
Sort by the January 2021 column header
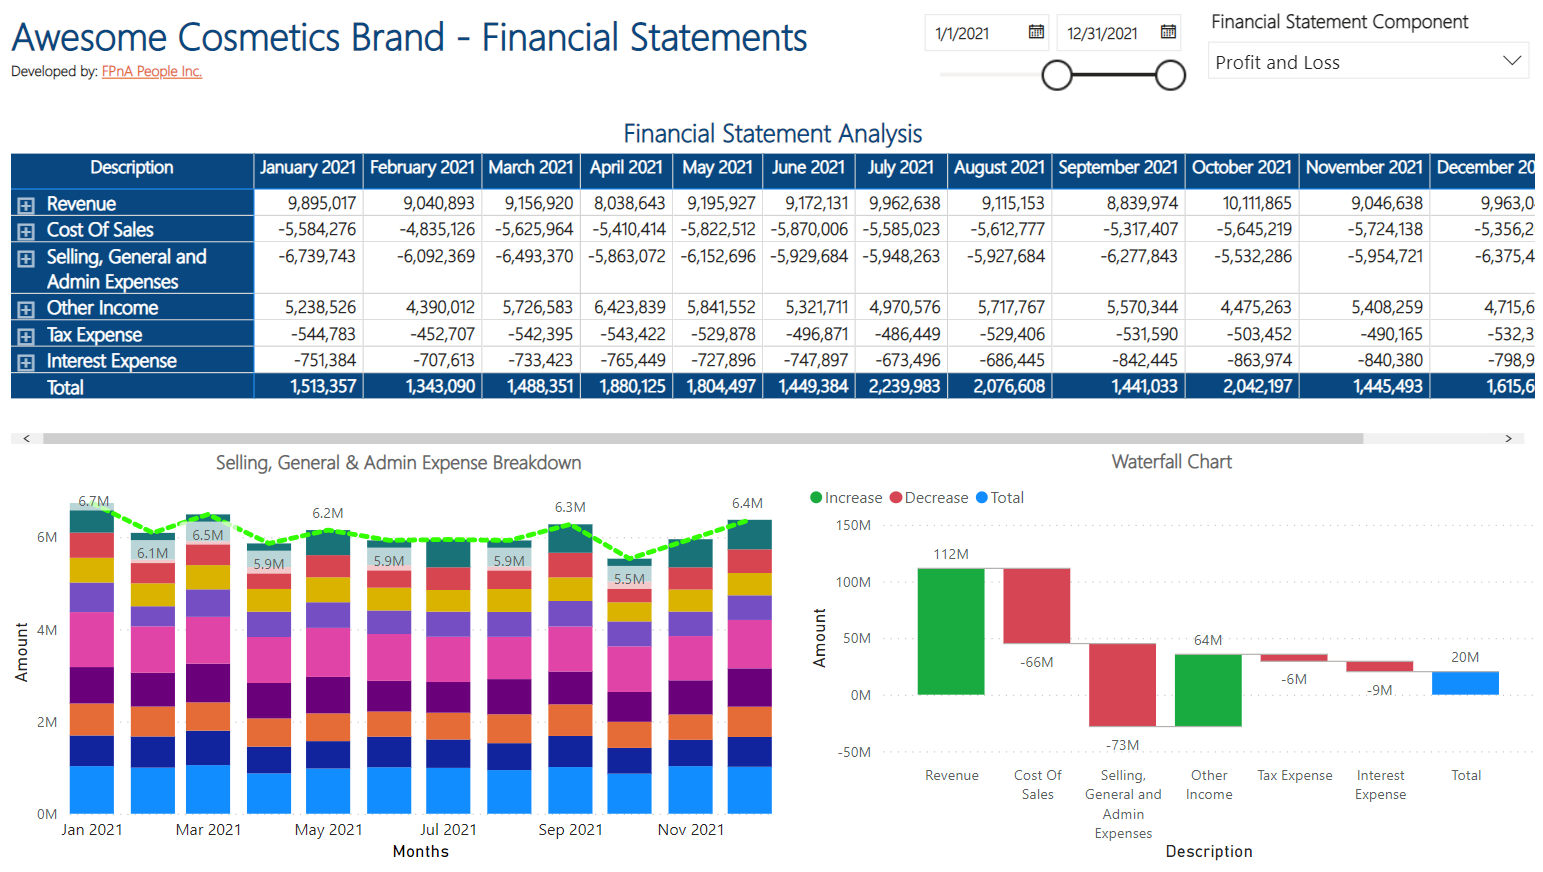(307, 168)
